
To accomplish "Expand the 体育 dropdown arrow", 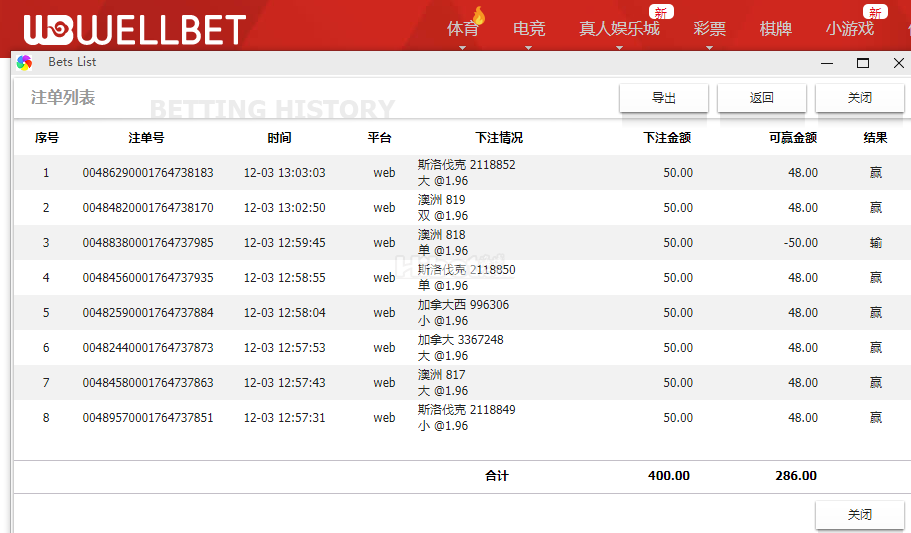I will coord(463,46).
